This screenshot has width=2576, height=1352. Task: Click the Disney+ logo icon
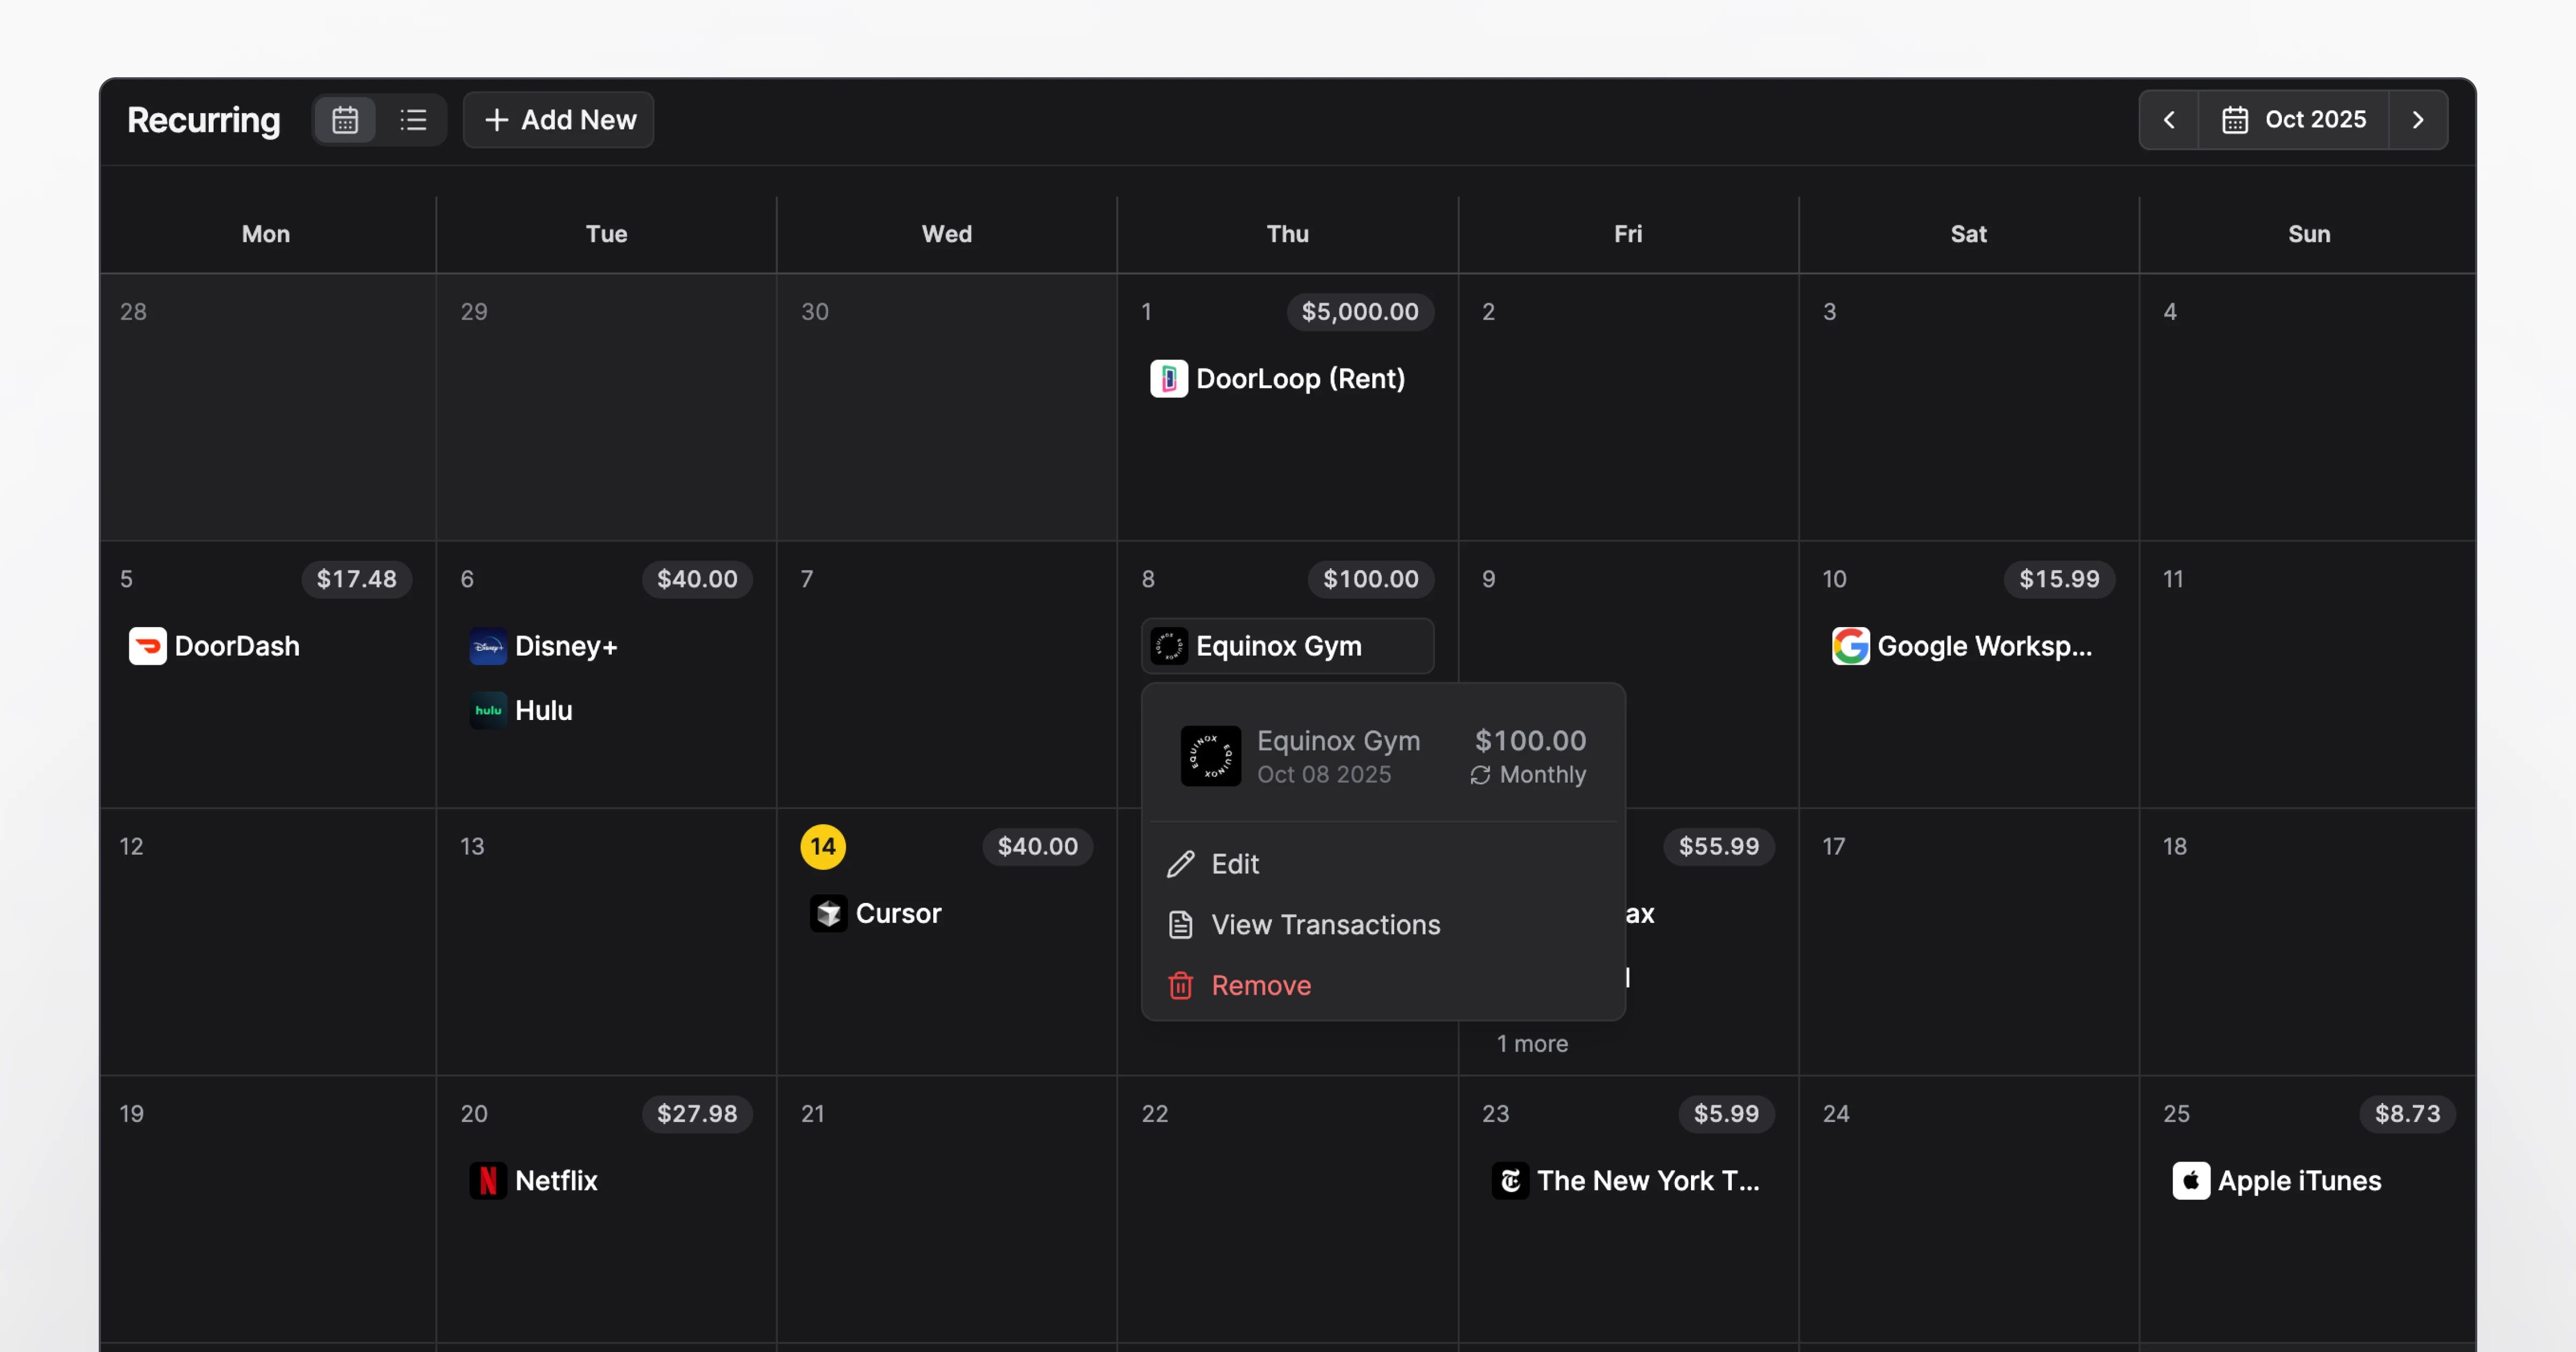click(488, 646)
